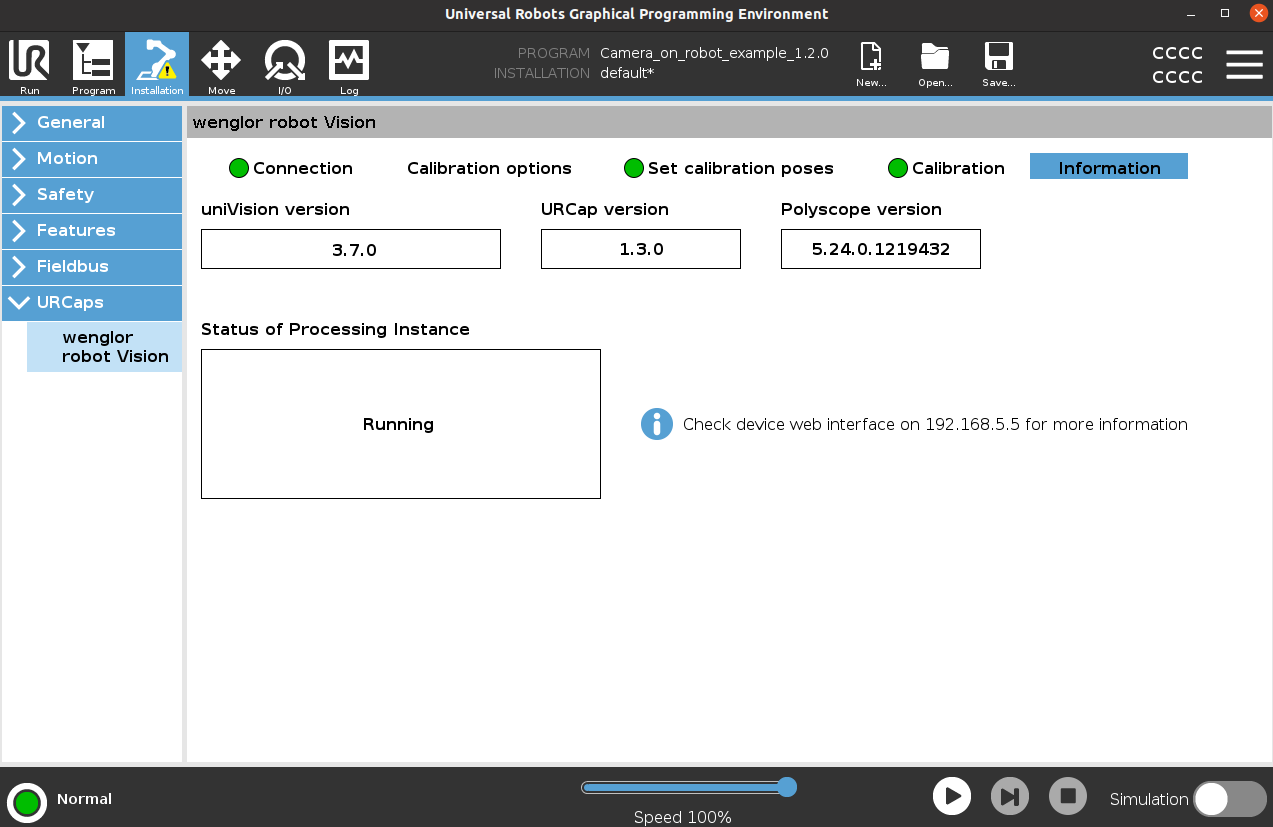Switch to the Program screen

point(93,65)
